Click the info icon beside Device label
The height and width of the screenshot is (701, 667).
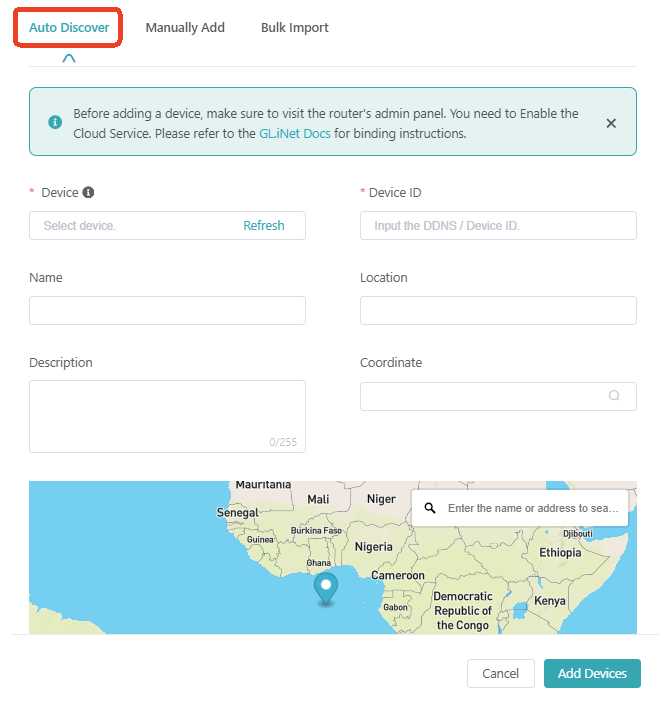coord(88,192)
